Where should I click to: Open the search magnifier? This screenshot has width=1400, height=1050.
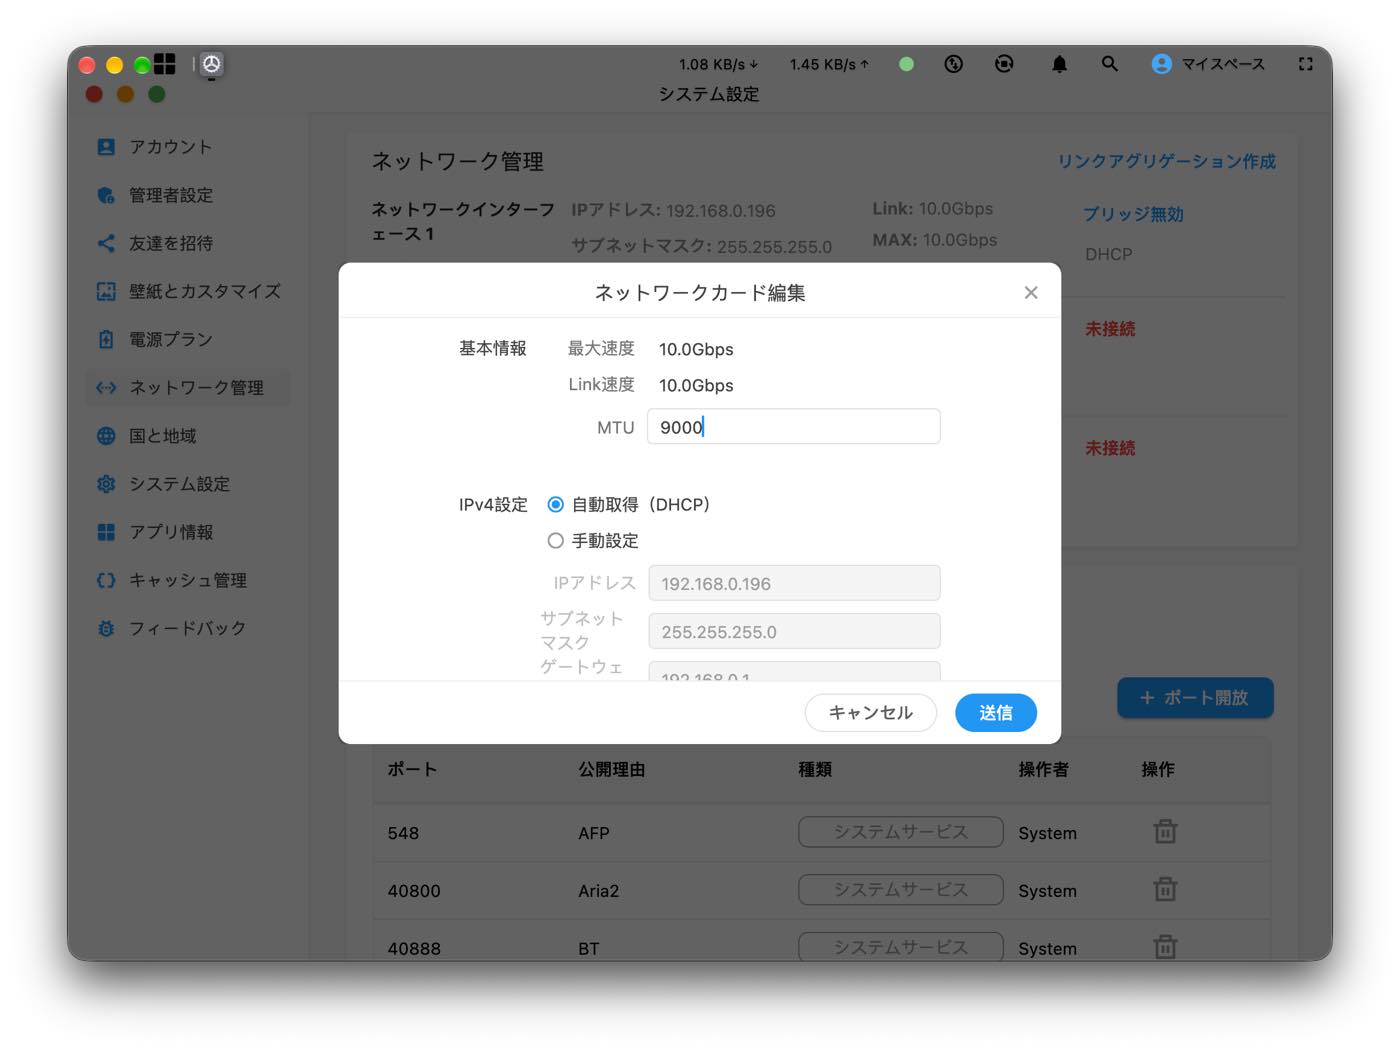click(1109, 64)
